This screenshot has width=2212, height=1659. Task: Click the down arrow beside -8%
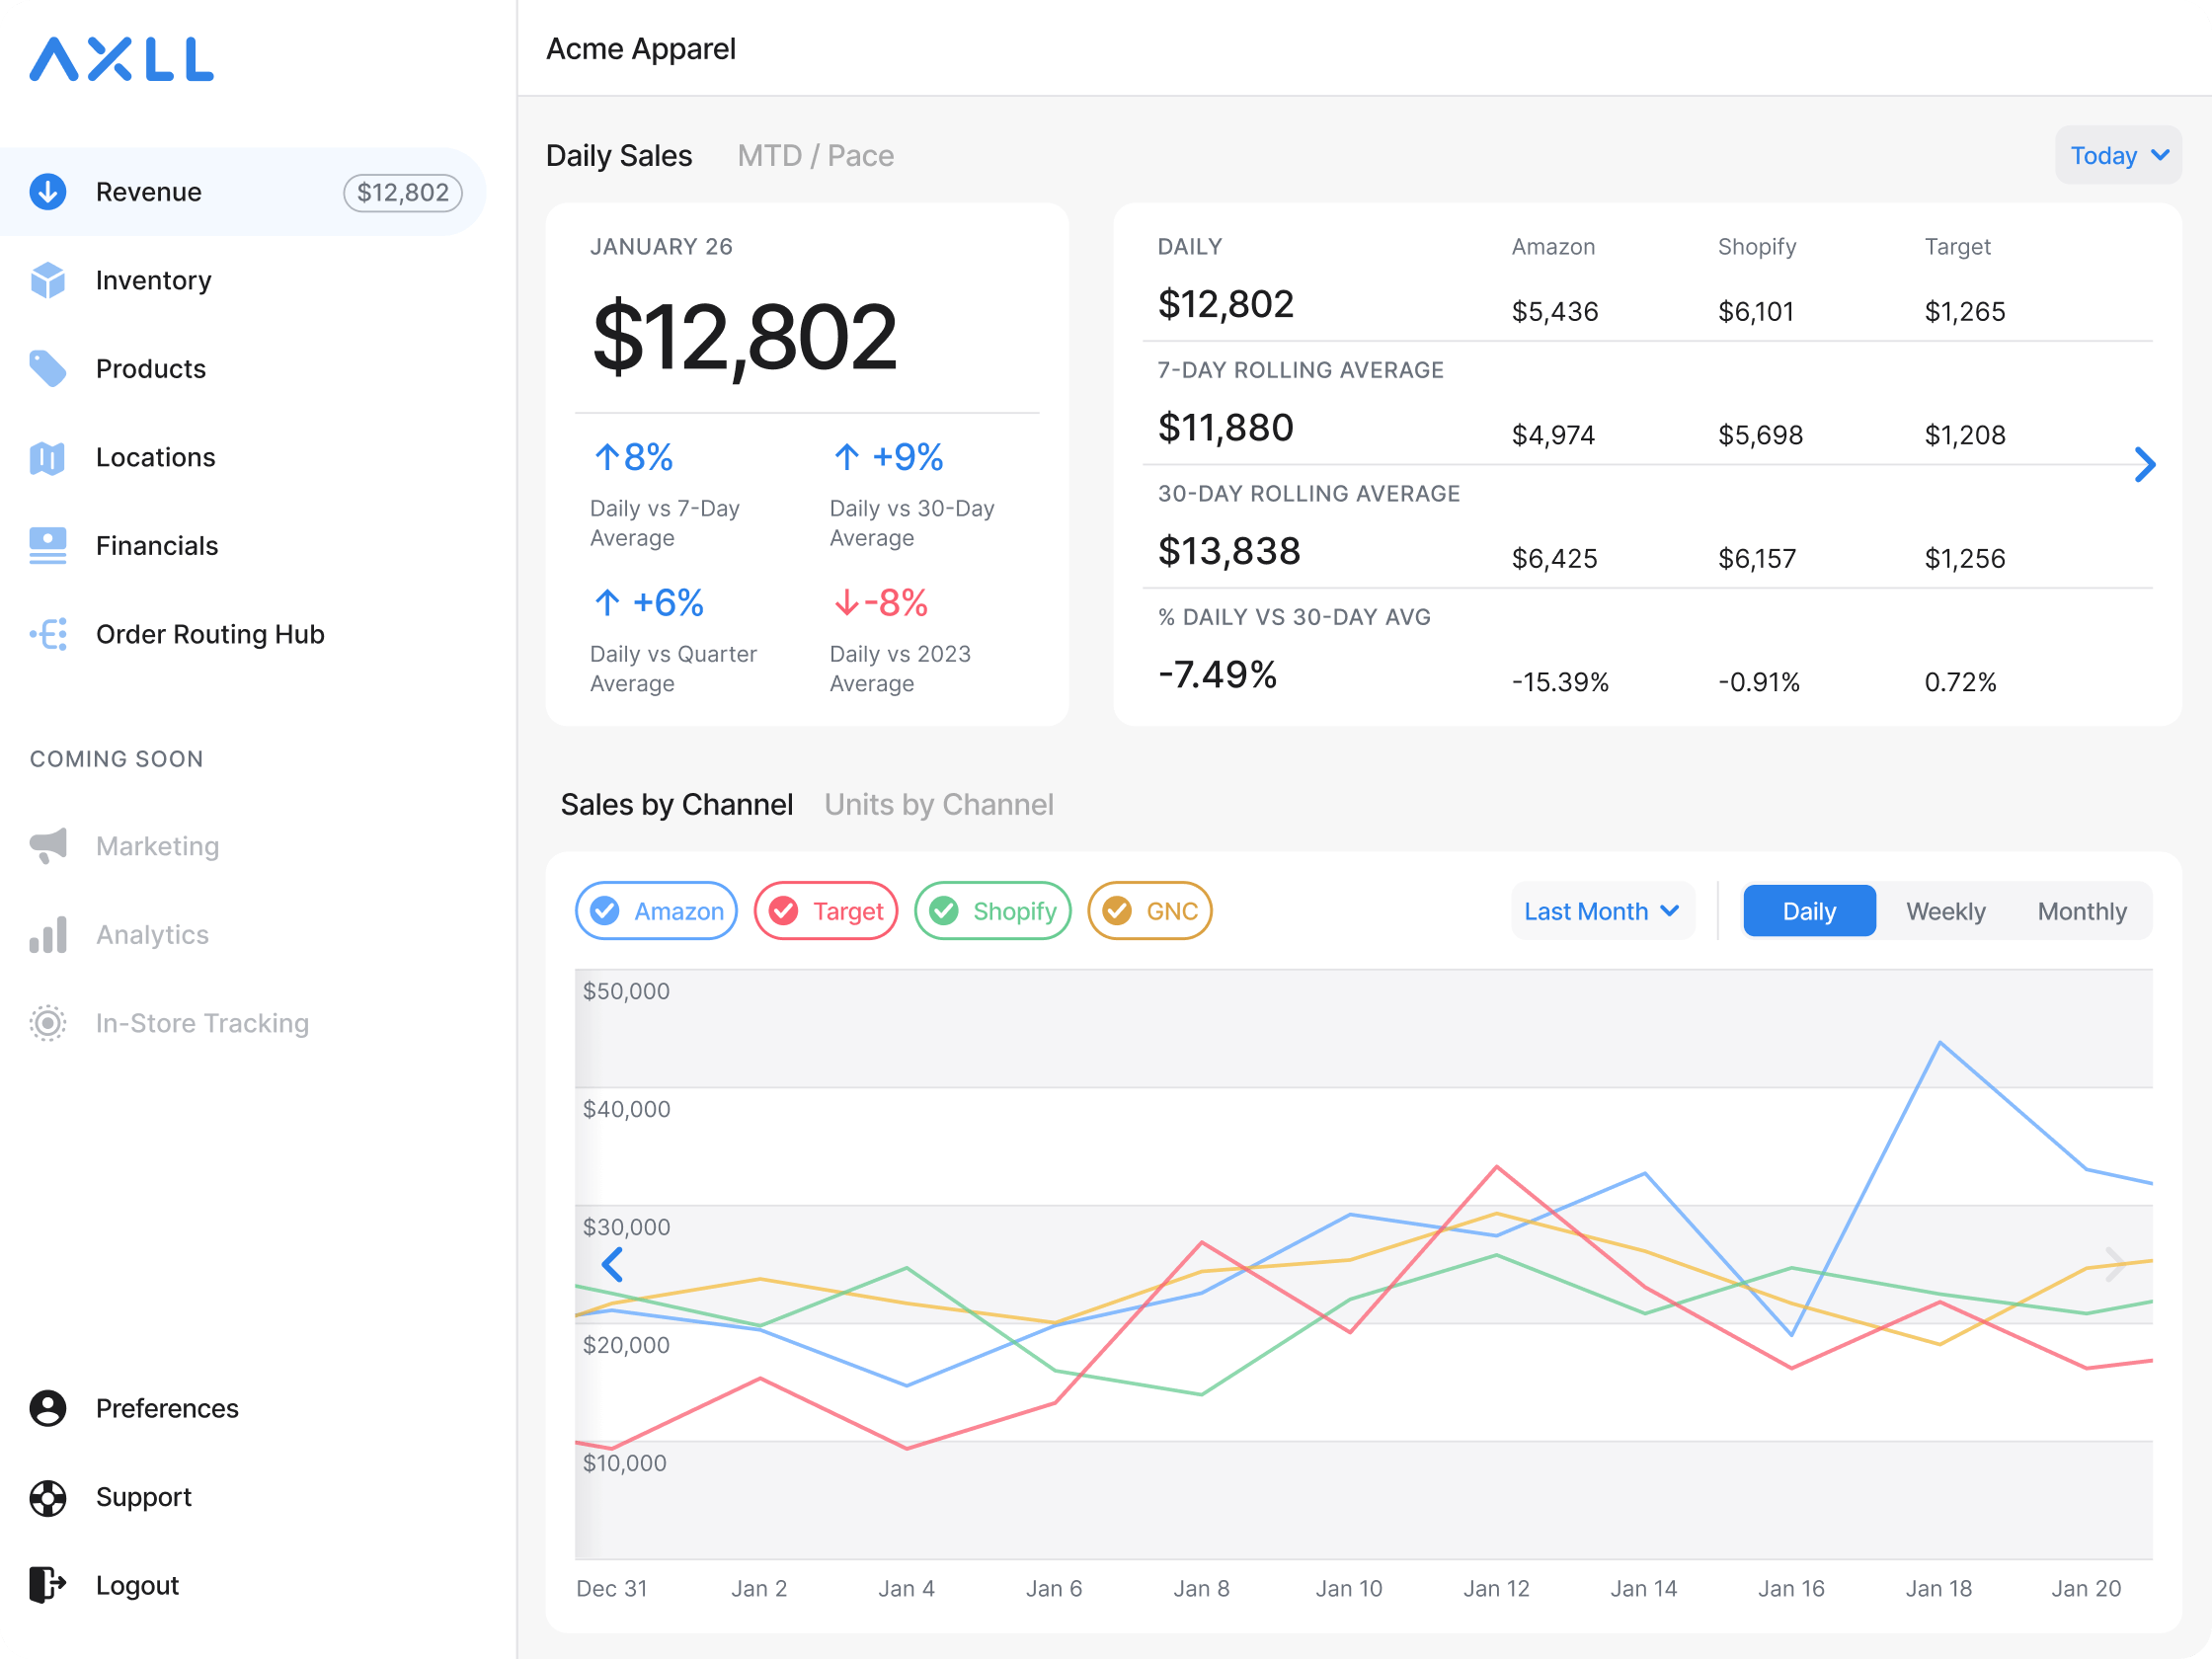pos(846,602)
